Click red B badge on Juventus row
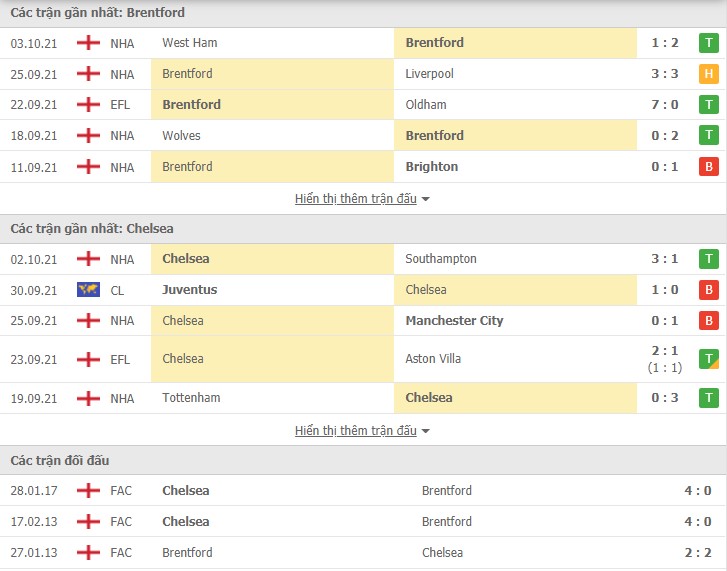This screenshot has width=727, height=571. coord(708,290)
